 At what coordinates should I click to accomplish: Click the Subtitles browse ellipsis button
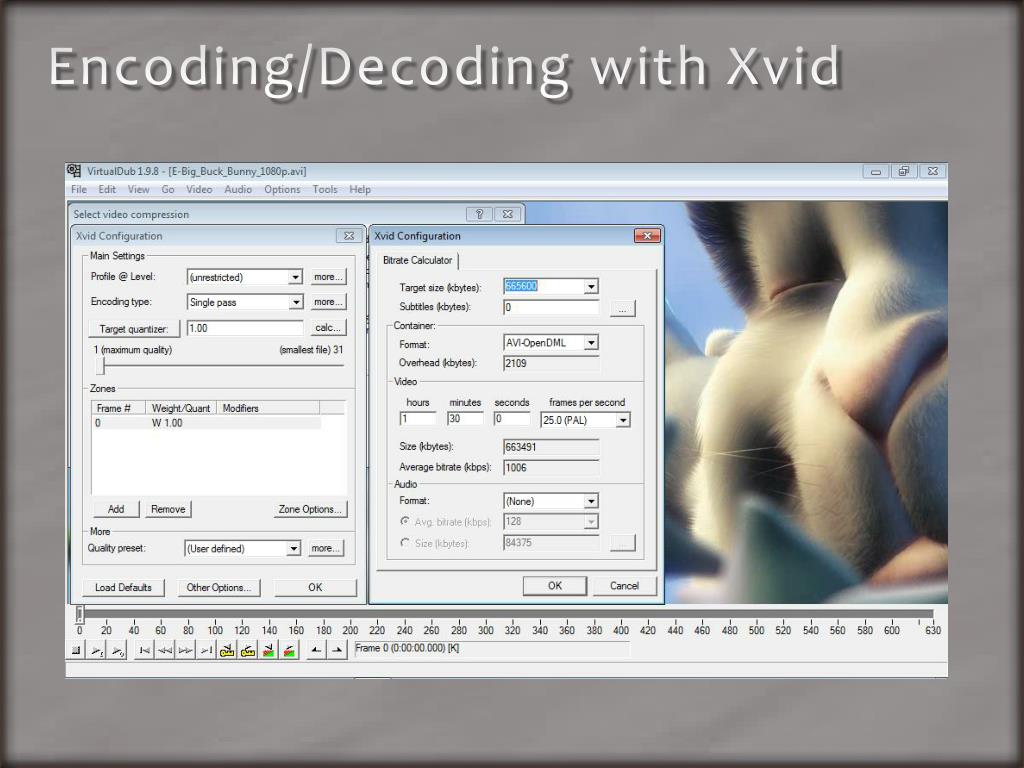click(622, 308)
